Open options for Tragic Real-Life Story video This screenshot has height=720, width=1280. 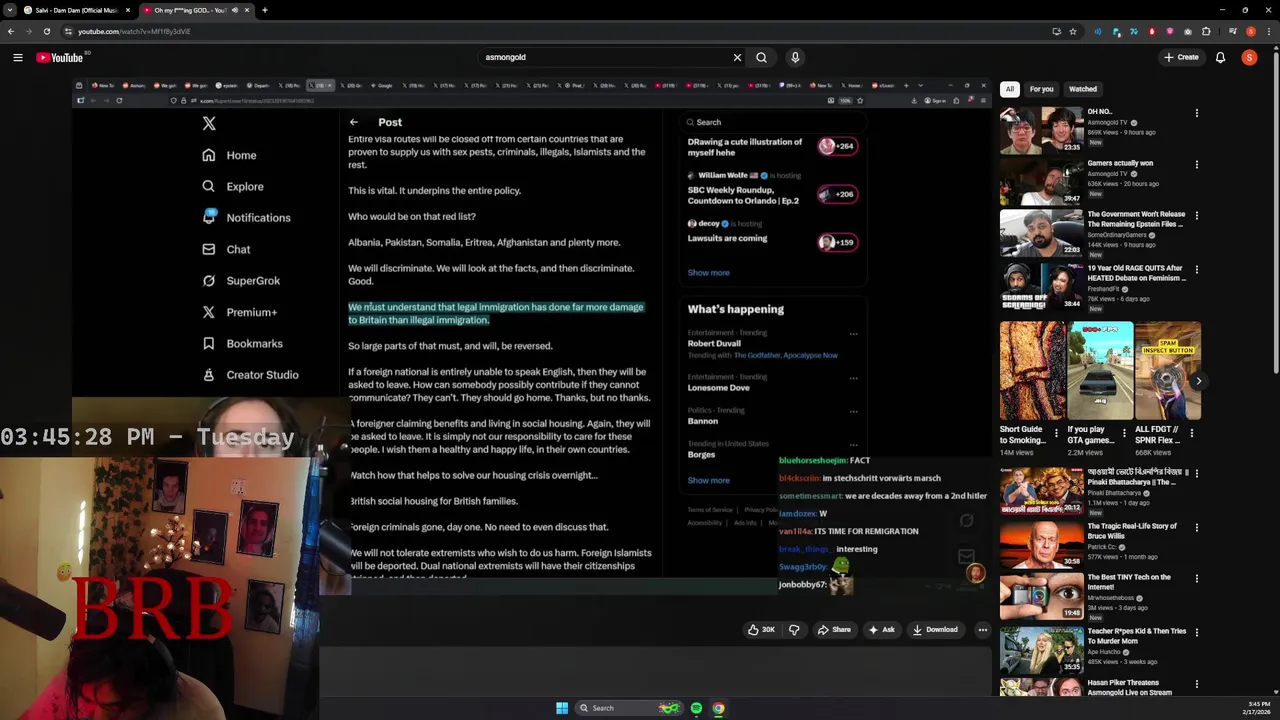click(1196, 527)
